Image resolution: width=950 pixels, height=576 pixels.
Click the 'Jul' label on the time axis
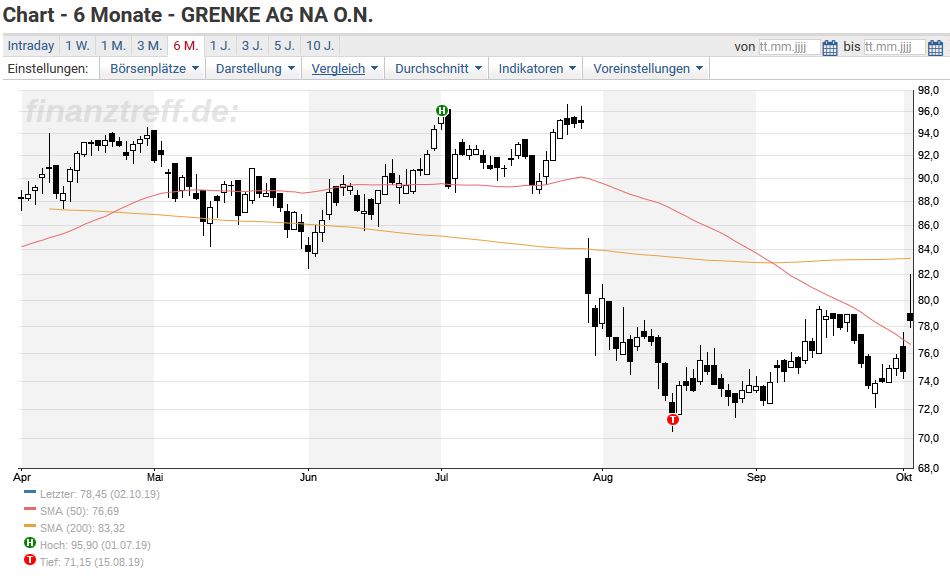[442, 477]
